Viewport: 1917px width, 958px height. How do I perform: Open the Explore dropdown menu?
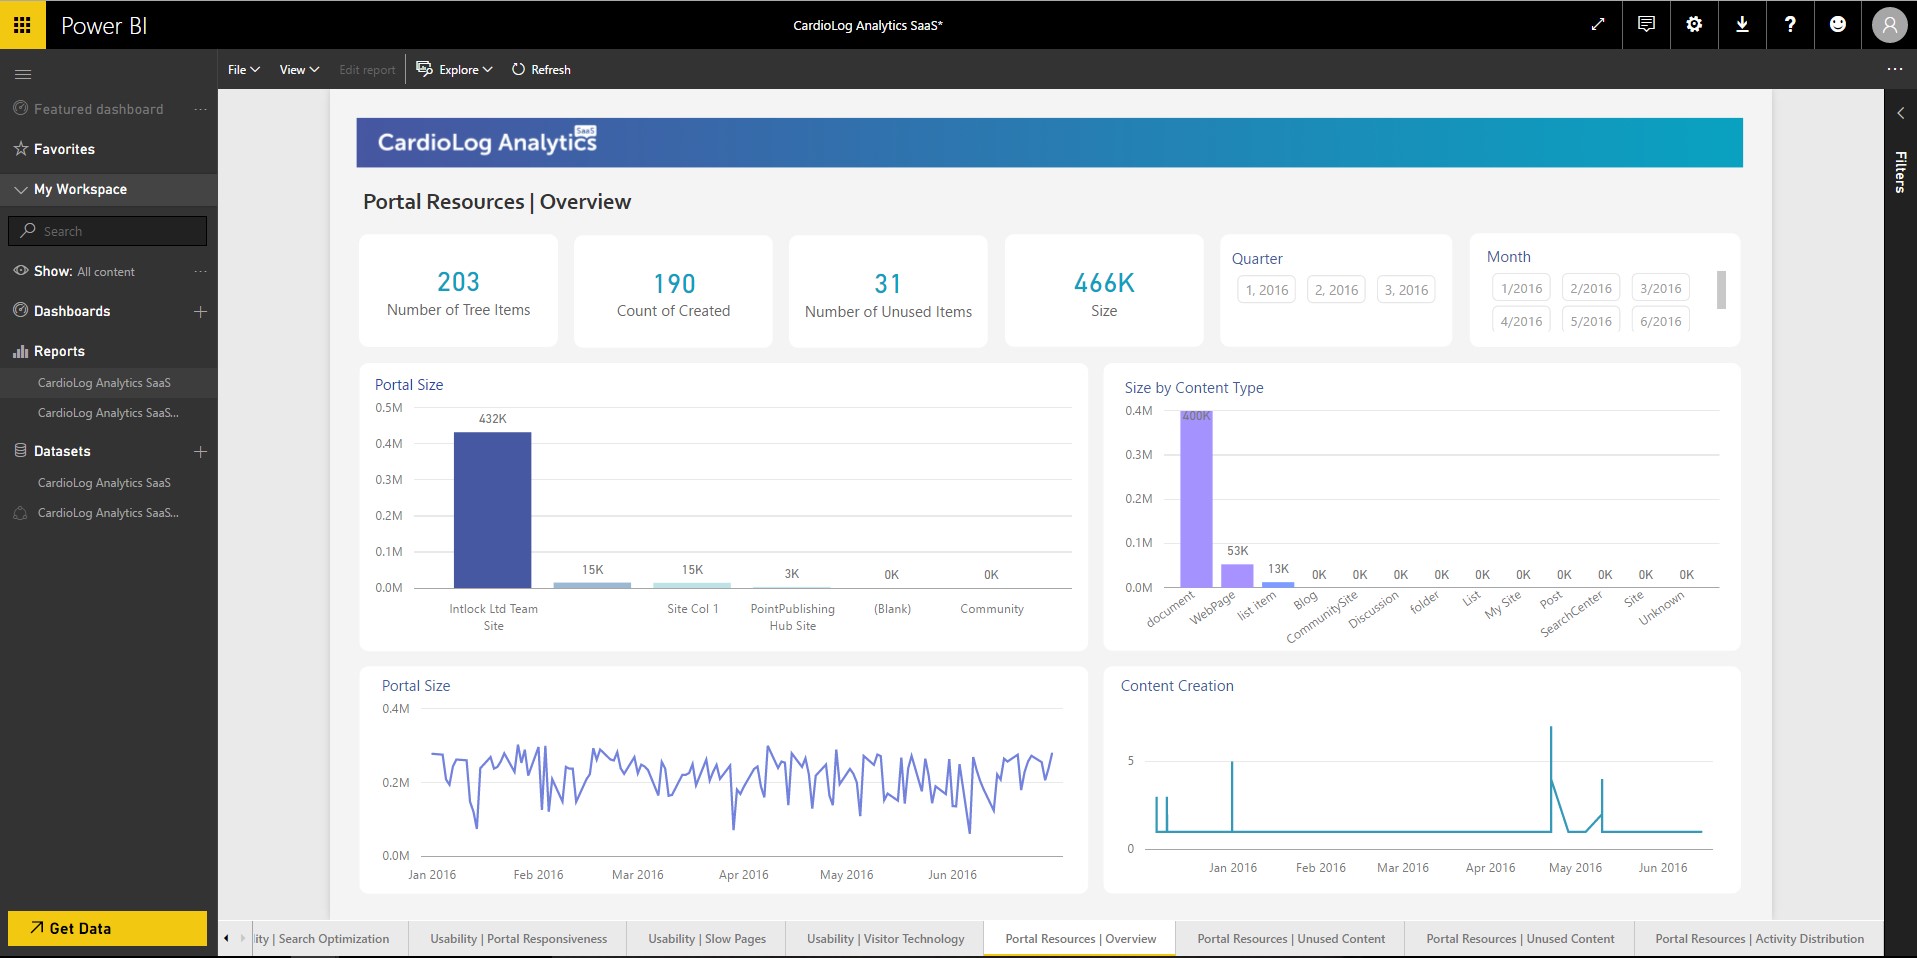pyautogui.click(x=454, y=69)
